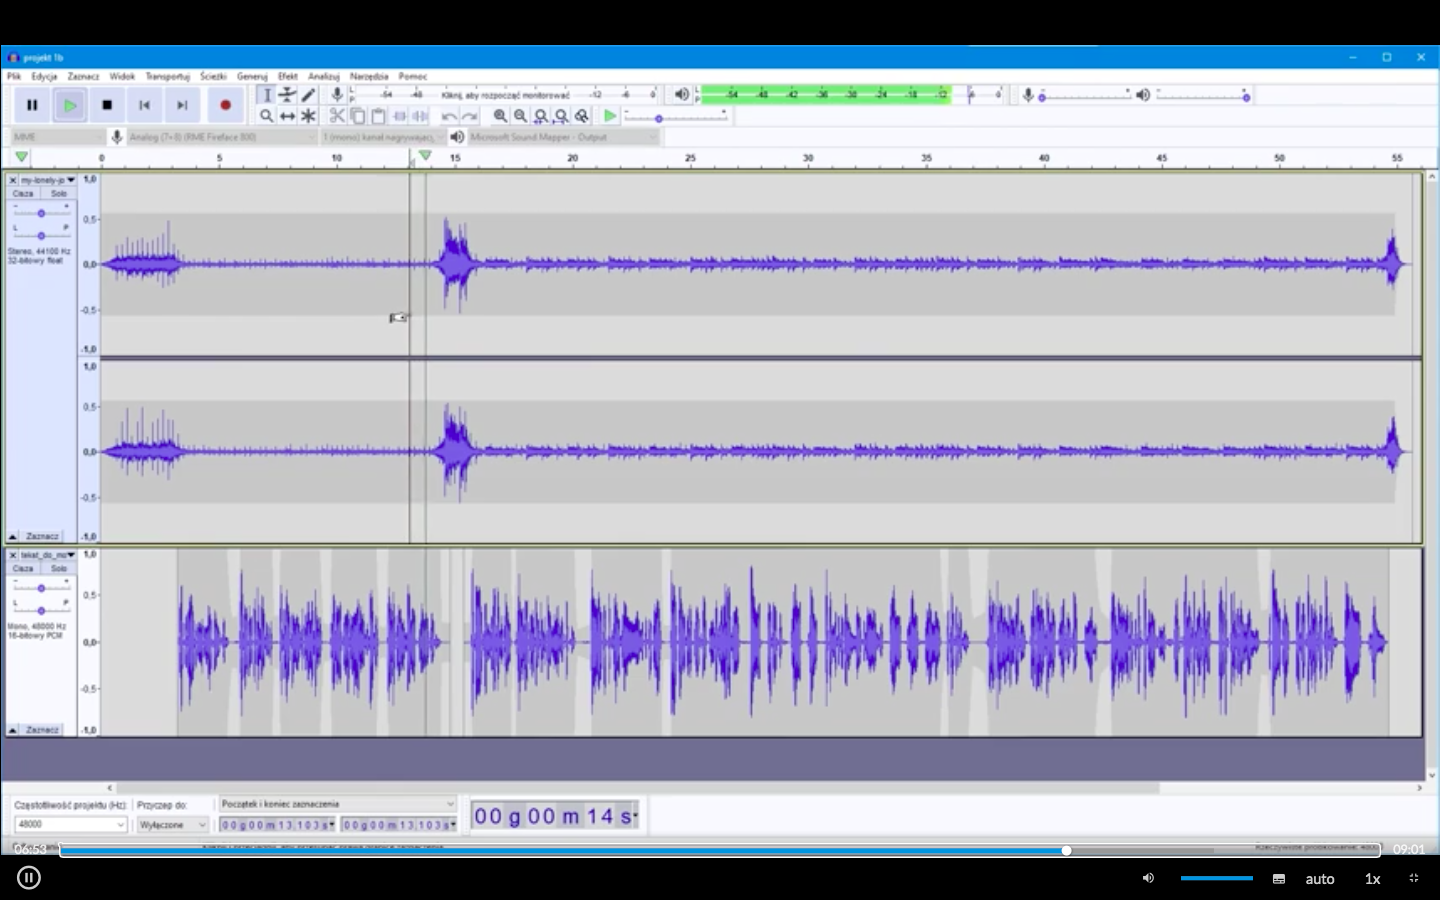Open the Narzędzia menu
This screenshot has height=900, width=1440.
point(369,76)
